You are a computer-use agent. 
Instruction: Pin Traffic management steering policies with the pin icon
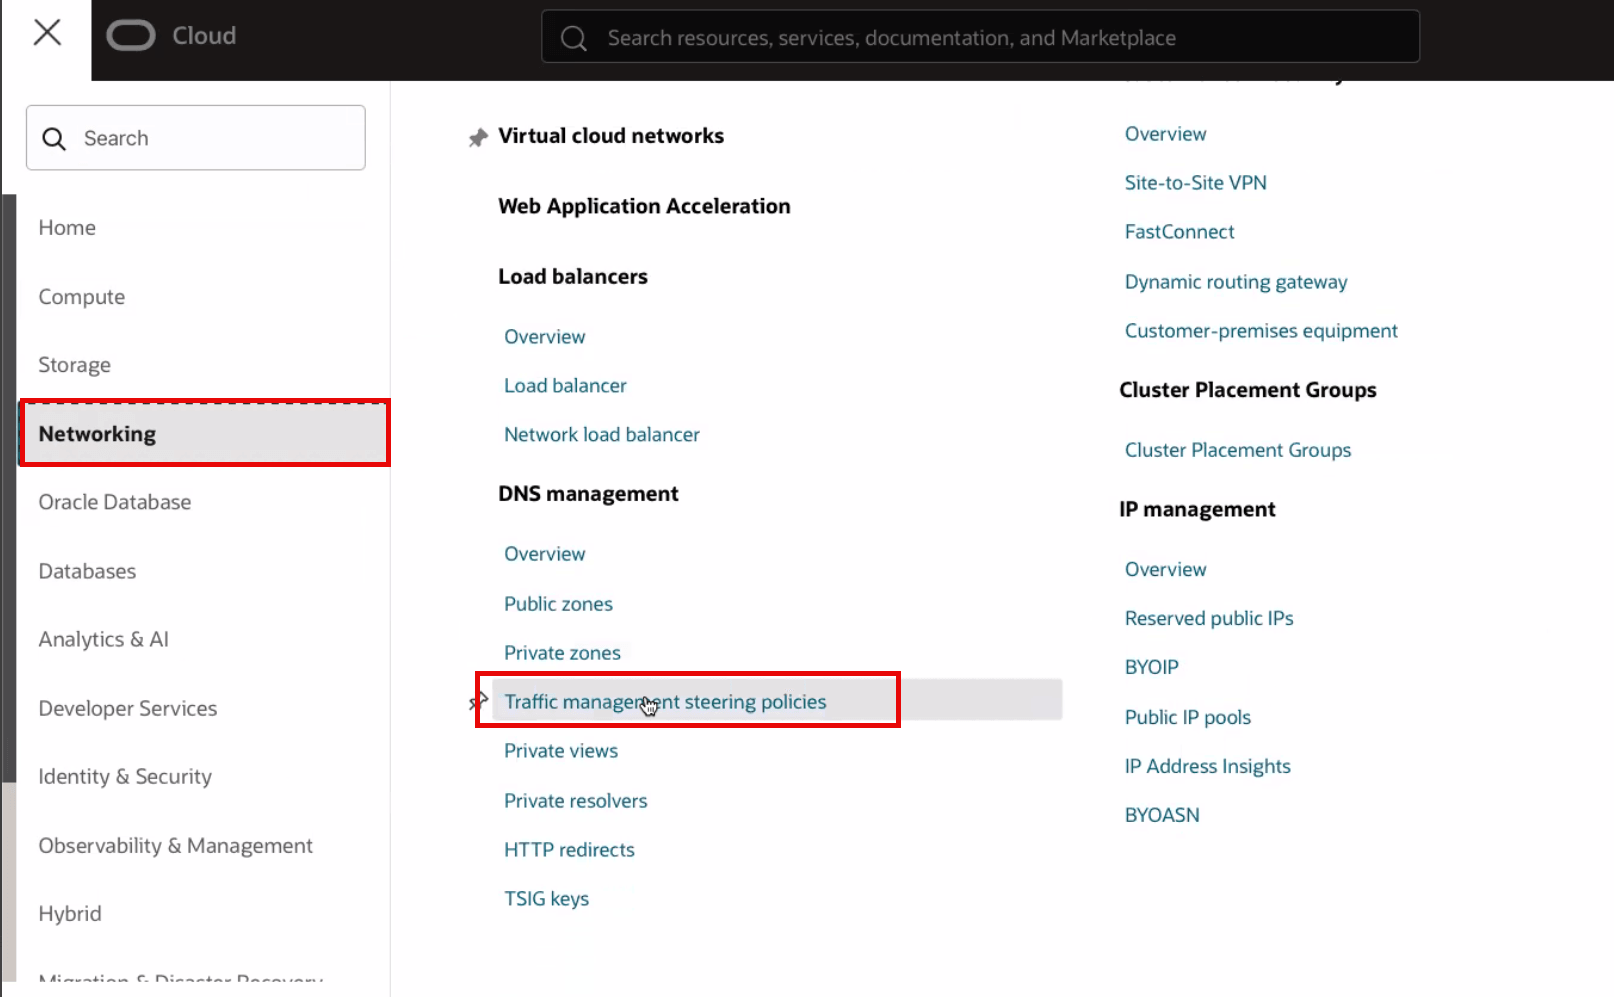(x=477, y=701)
